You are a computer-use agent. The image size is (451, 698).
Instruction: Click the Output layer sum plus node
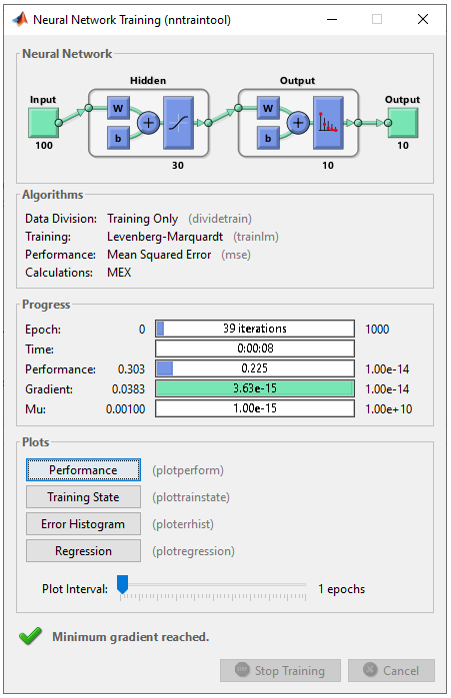pyautogui.click(x=298, y=123)
